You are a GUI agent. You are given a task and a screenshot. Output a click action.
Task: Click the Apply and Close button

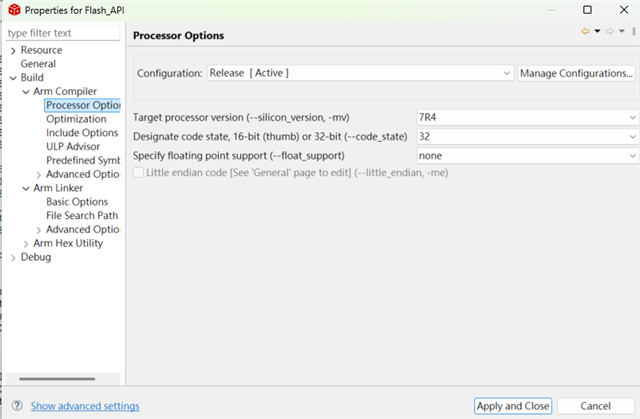[x=513, y=406]
